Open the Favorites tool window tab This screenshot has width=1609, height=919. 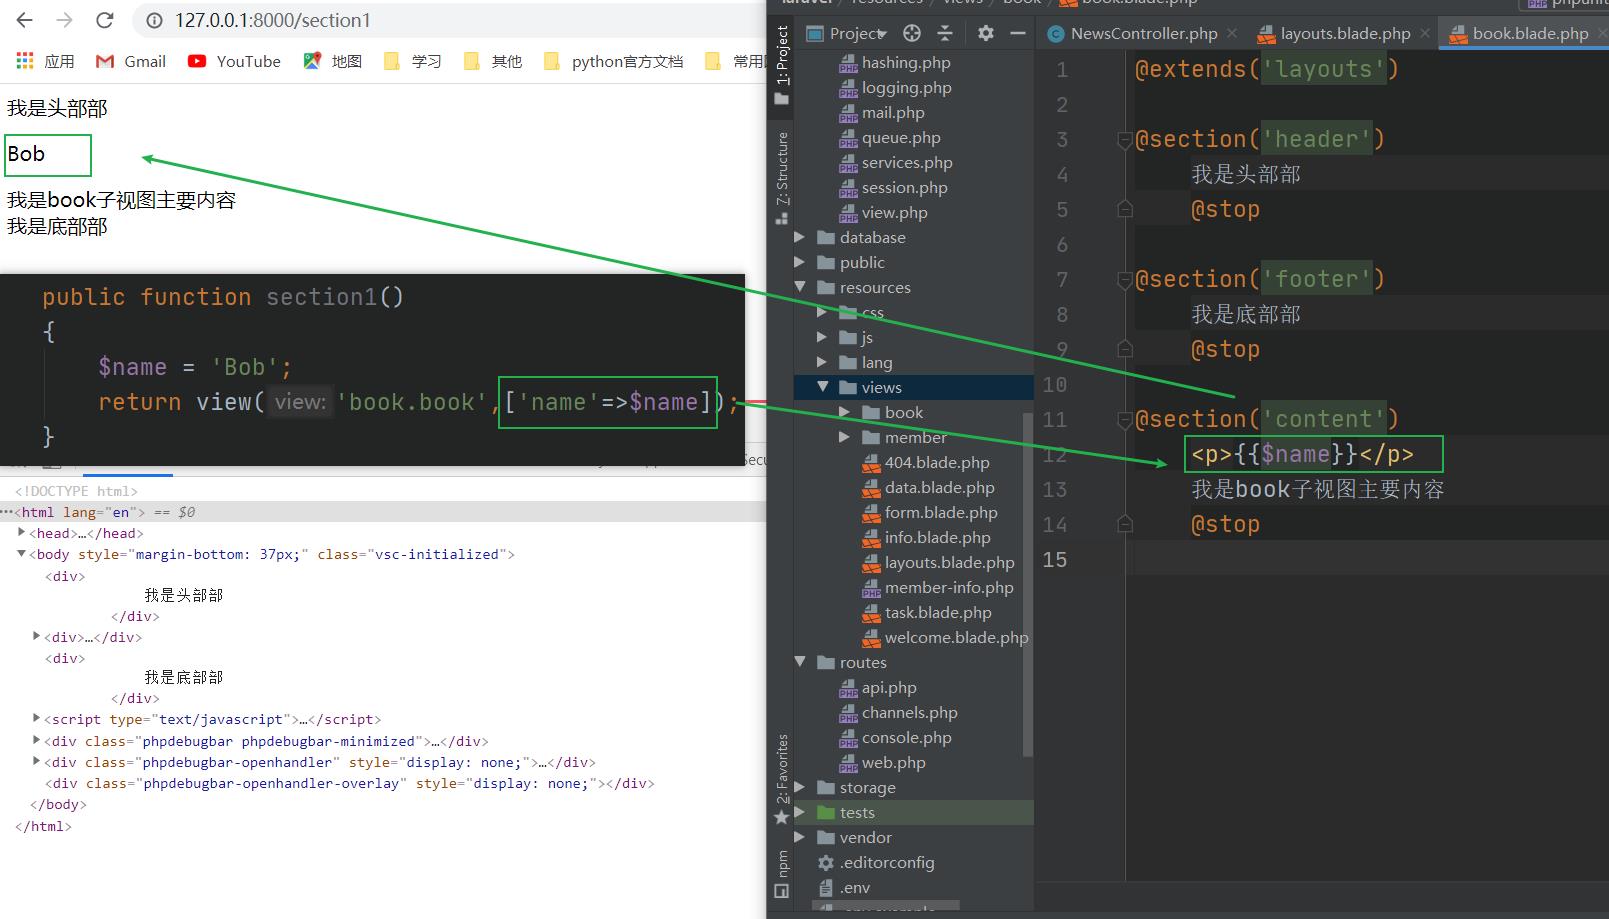(x=782, y=779)
